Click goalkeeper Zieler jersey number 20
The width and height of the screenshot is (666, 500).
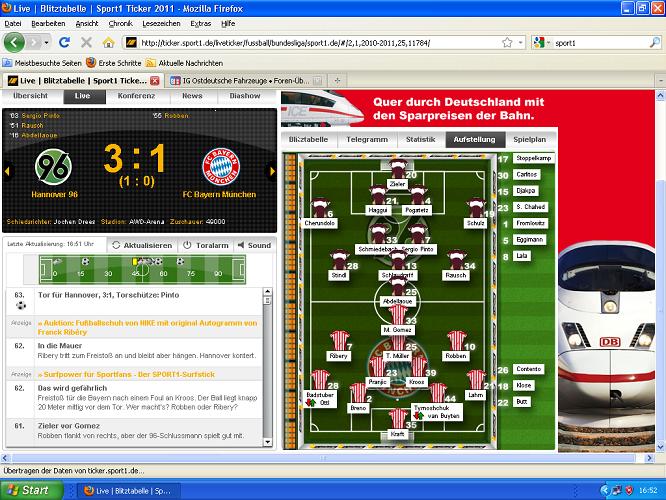pyautogui.click(x=398, y=169)
